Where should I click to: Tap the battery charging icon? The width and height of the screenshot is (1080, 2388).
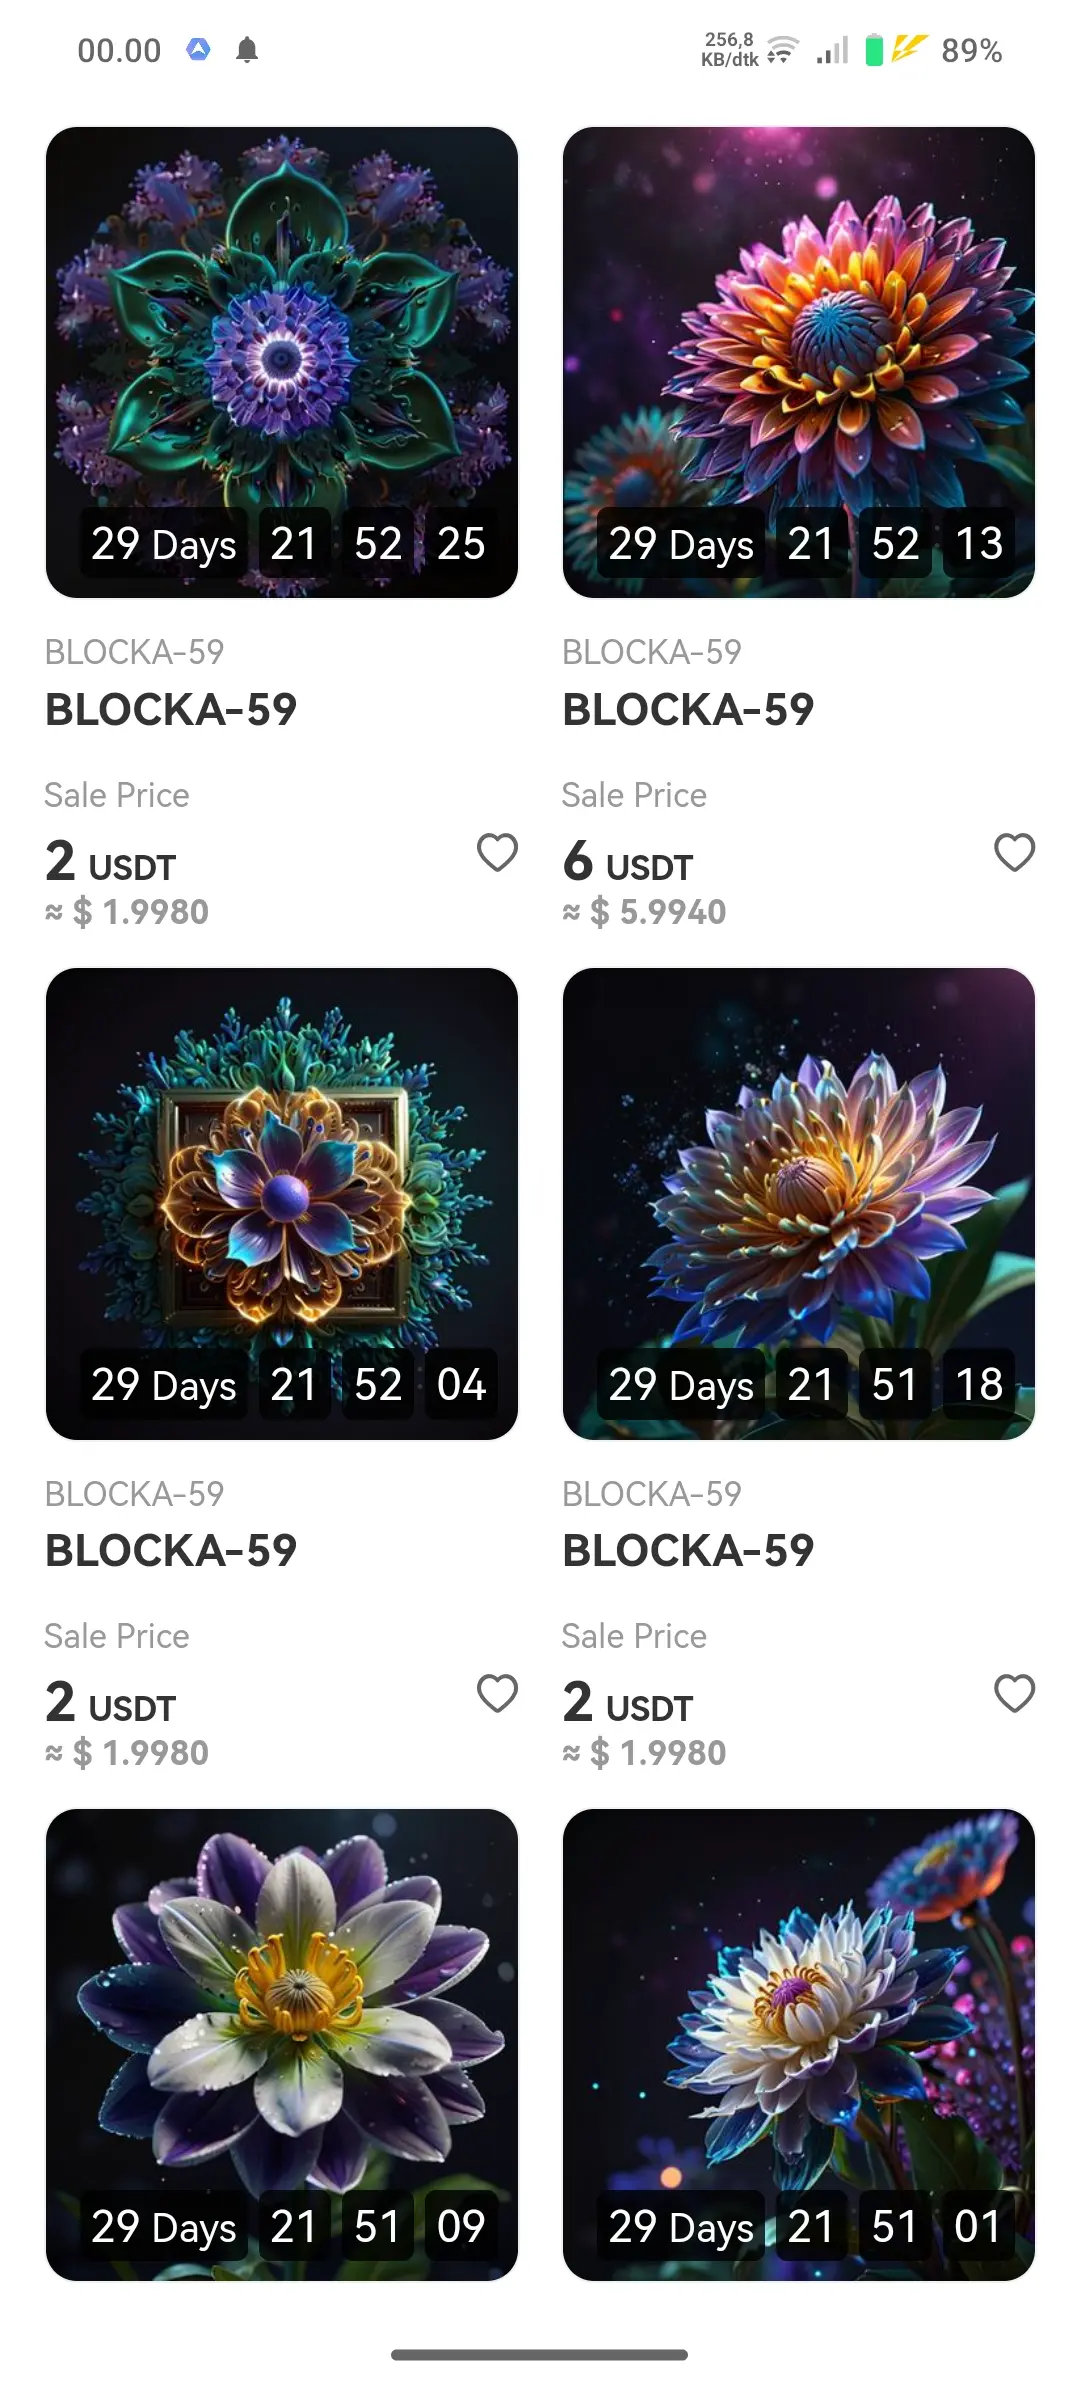pyautogui.click(x=874, y=50)
